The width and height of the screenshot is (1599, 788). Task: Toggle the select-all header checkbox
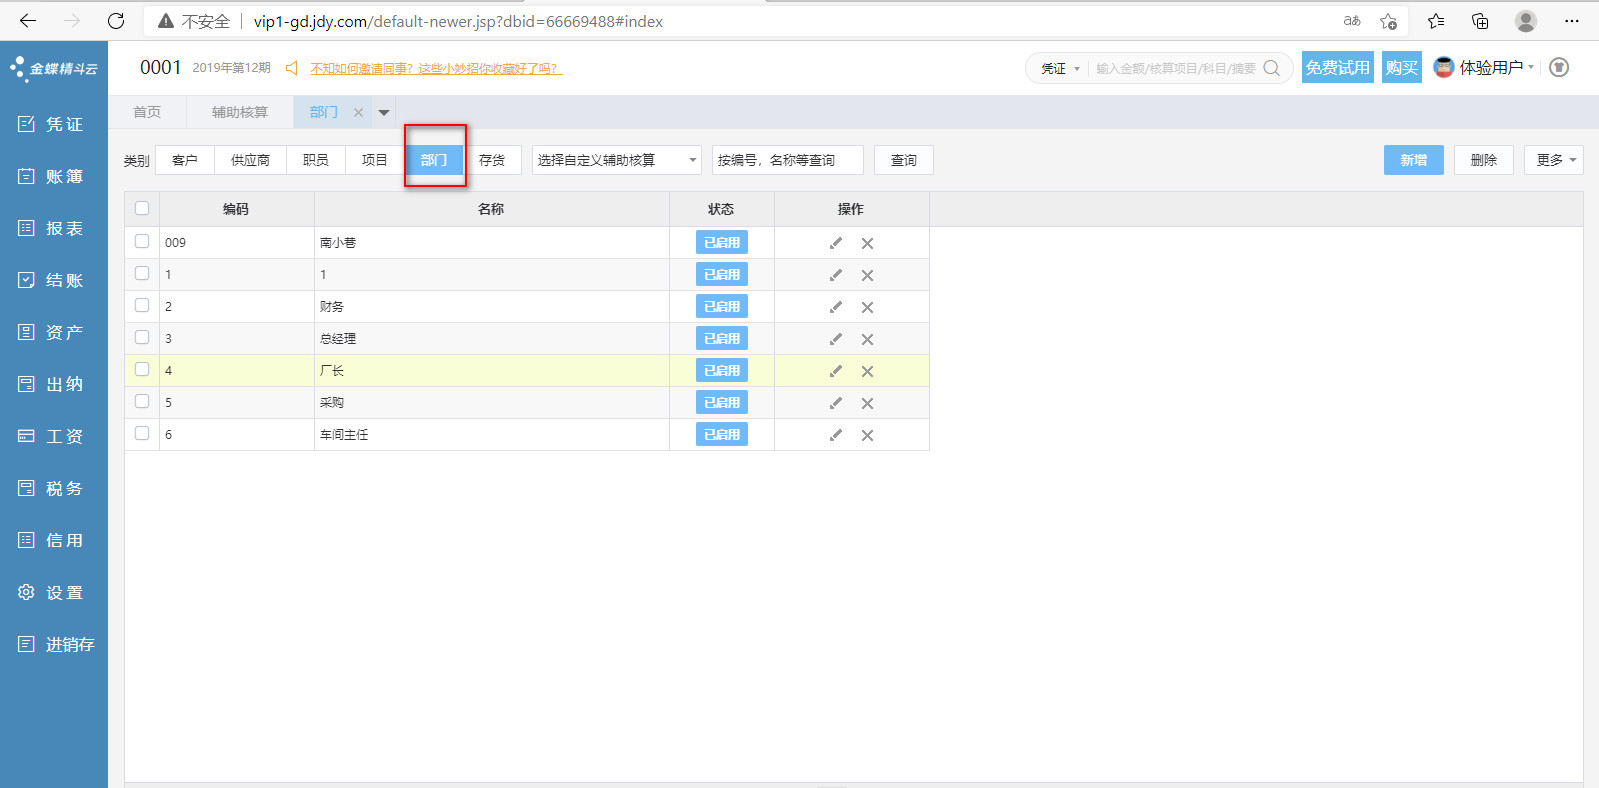142,208
